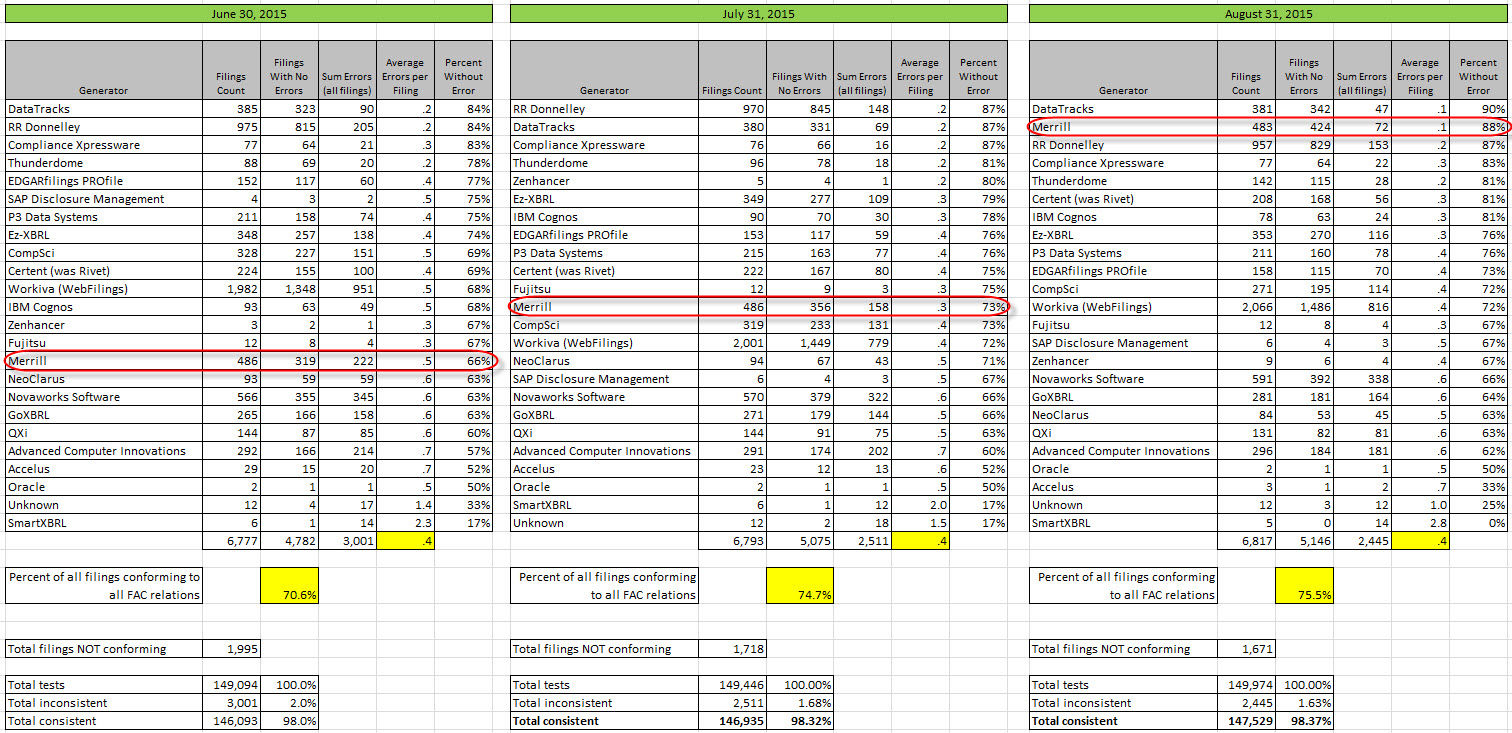Select bold total consistent value 147,529
The height and width of the screenshot is (733, 1512).
click(1249, 721)
